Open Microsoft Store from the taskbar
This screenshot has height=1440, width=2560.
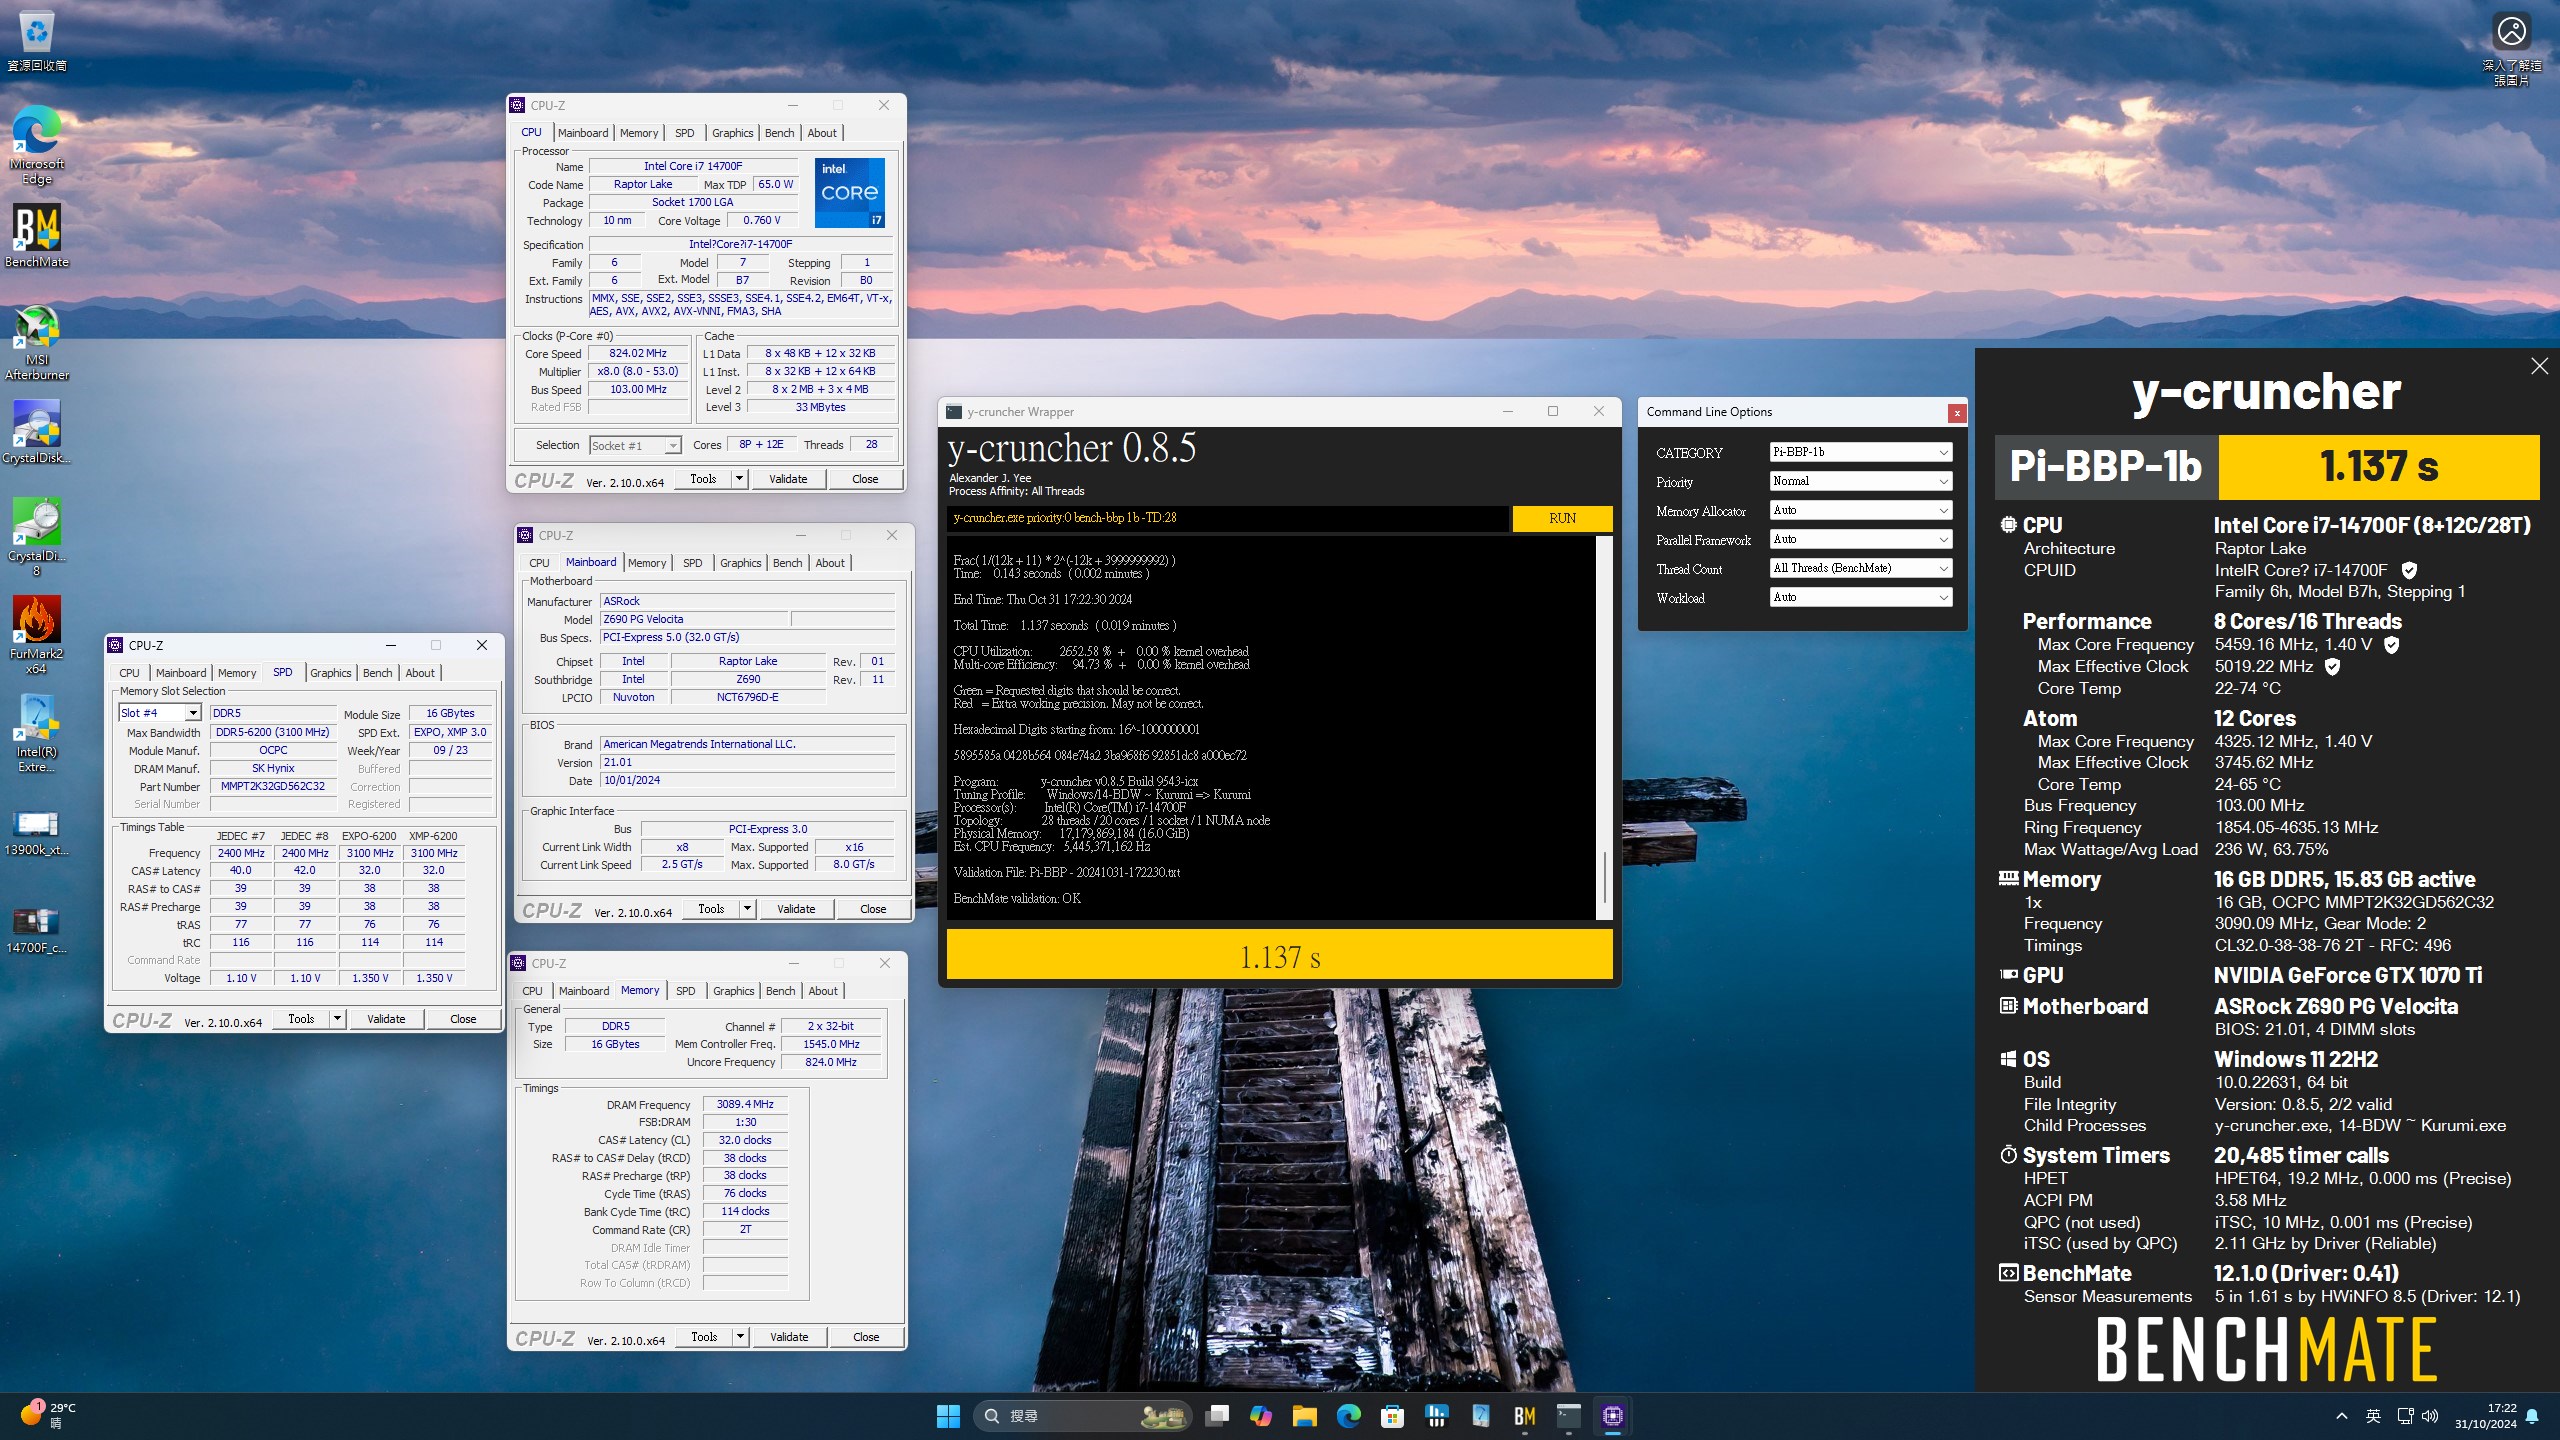[x=1392, y=1416]
